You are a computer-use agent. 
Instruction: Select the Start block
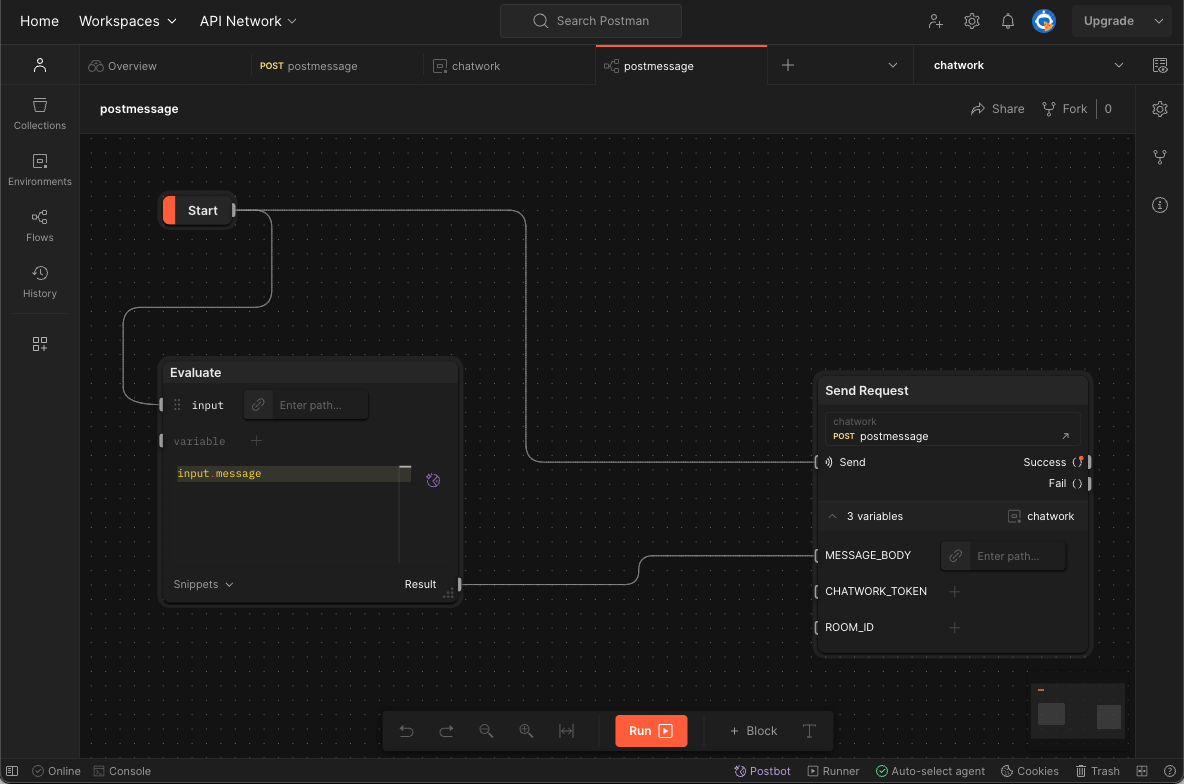[x=197, y=211]
